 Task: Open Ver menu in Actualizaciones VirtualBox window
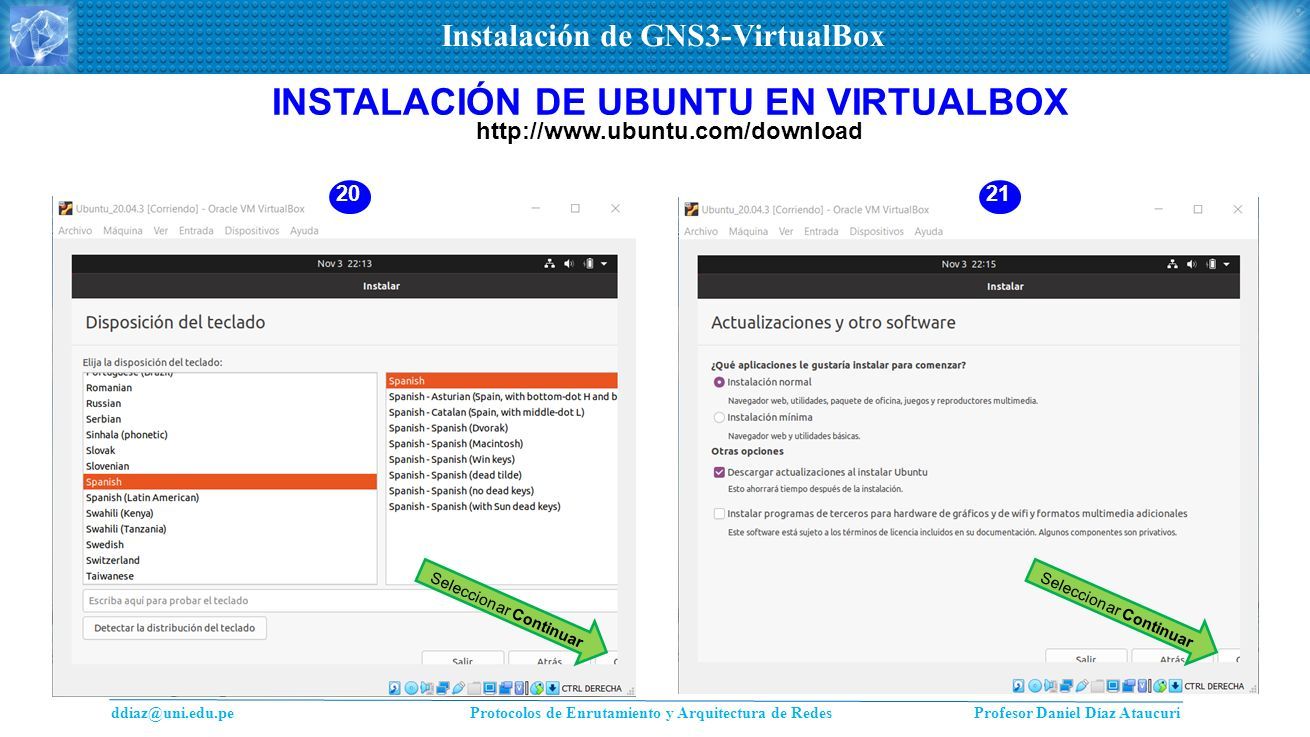click(x=786, y=231)
